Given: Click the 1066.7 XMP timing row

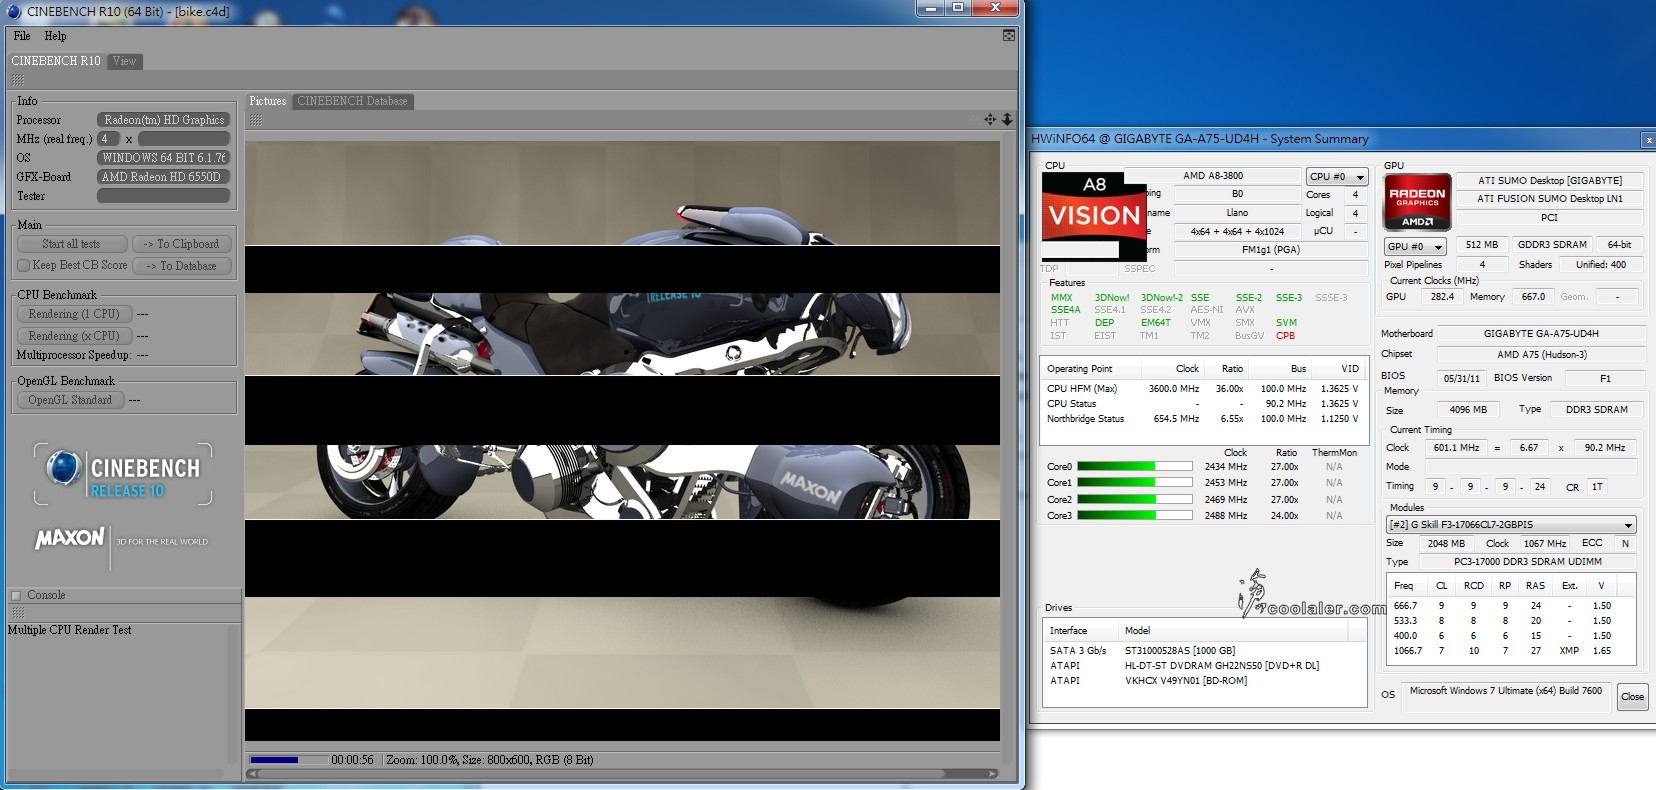Looking at the screenshot, I should [1510, 650].
